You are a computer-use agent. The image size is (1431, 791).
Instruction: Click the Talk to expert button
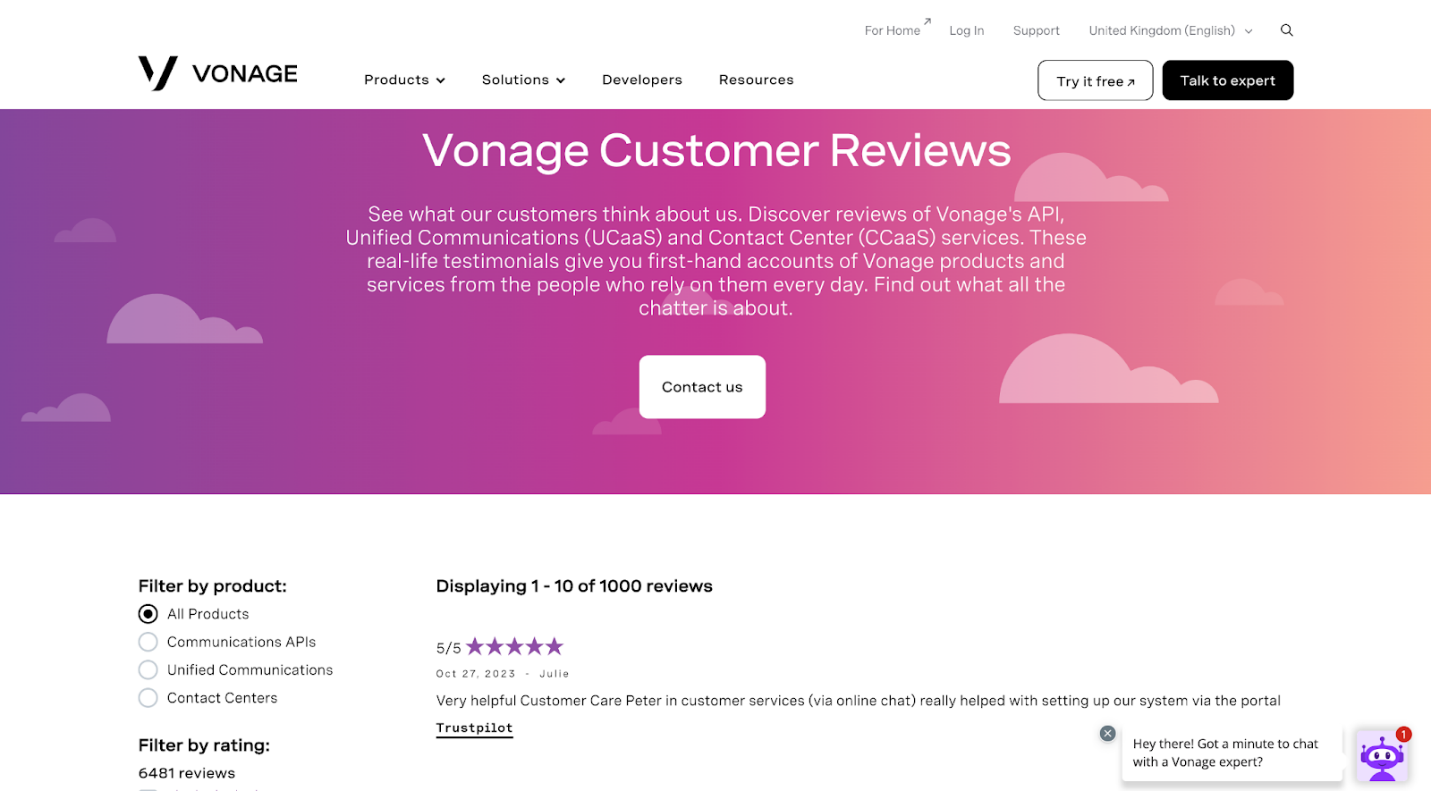(1228, 81)
